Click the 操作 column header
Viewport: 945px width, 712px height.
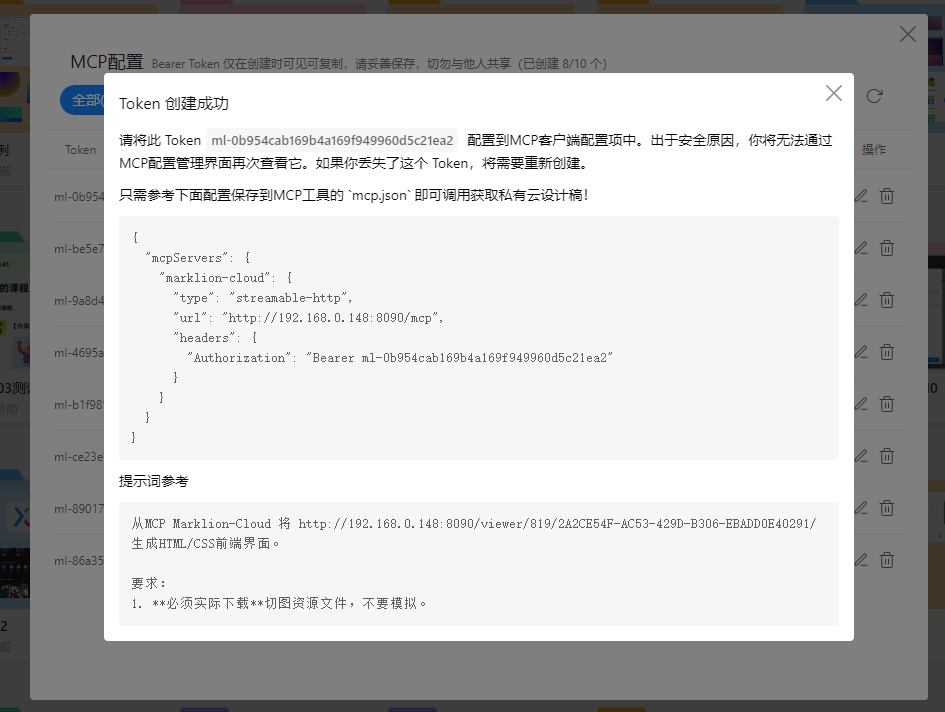pos(873,150)
